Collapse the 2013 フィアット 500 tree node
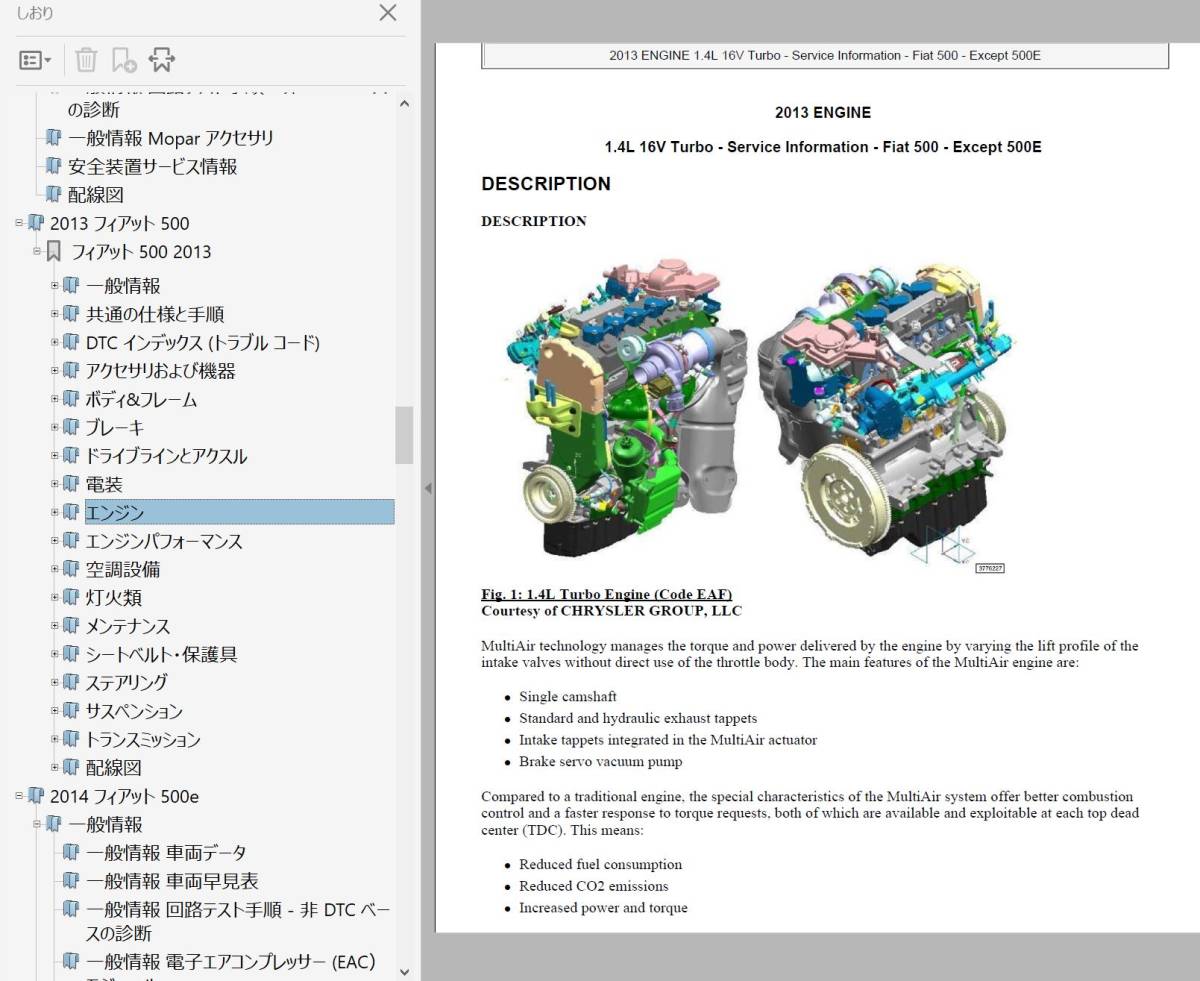The width and height of the screenshot is (1200, 981). (19, 223)
